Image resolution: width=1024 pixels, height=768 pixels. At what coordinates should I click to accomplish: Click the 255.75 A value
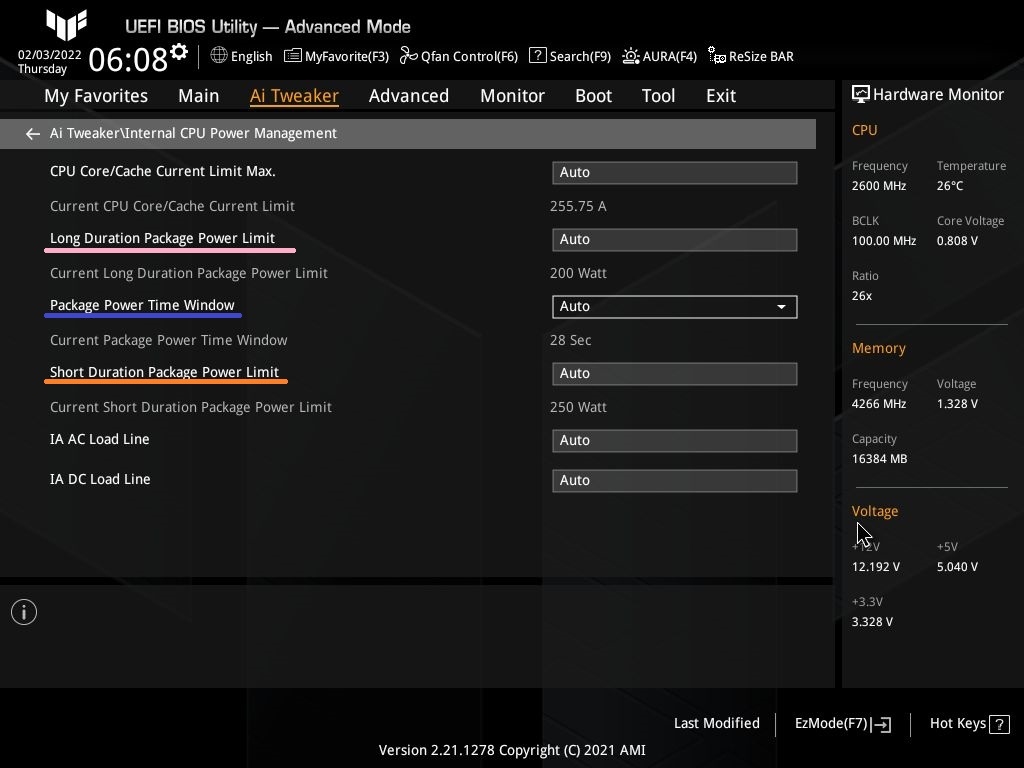click(578, 206)
